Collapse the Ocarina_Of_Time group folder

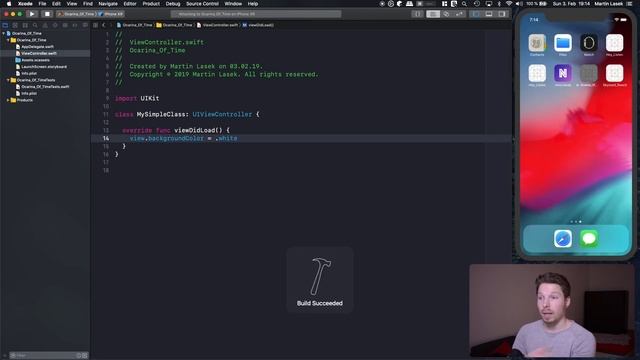click(8, 40)
